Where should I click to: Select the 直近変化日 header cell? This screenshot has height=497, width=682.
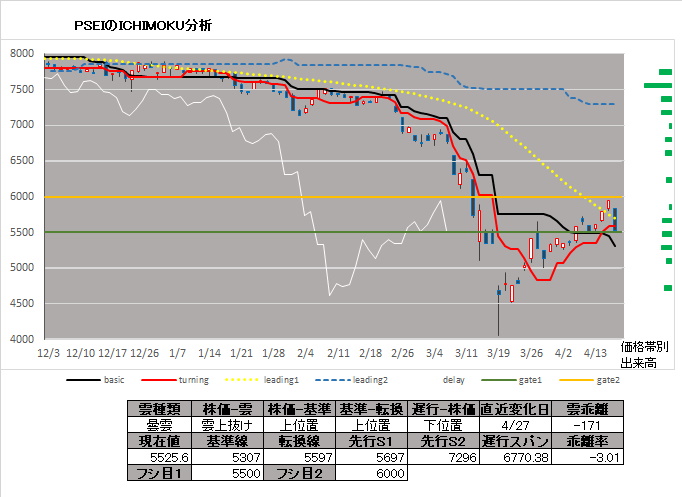point(515,409)
